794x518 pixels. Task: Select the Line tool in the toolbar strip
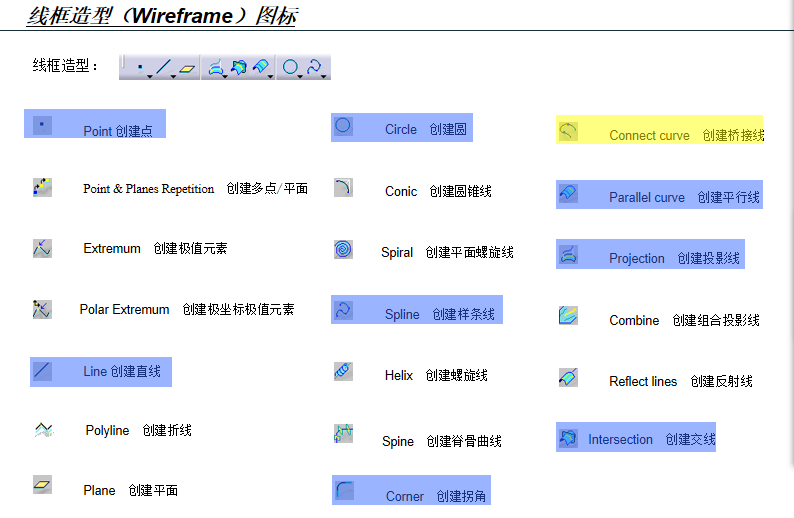pyautogui.click(x=163, y=67)
